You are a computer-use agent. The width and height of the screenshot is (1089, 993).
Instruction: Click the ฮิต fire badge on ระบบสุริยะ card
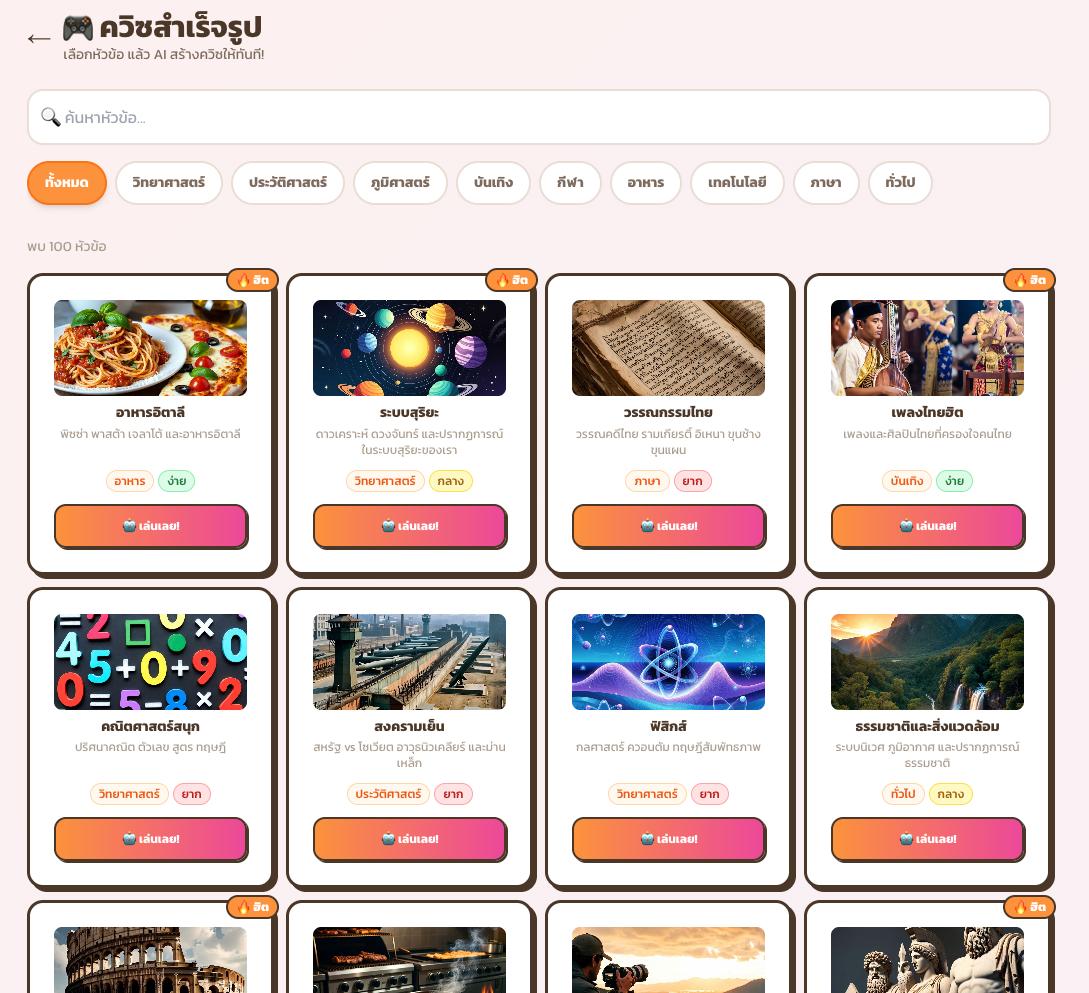click(512, 280)
